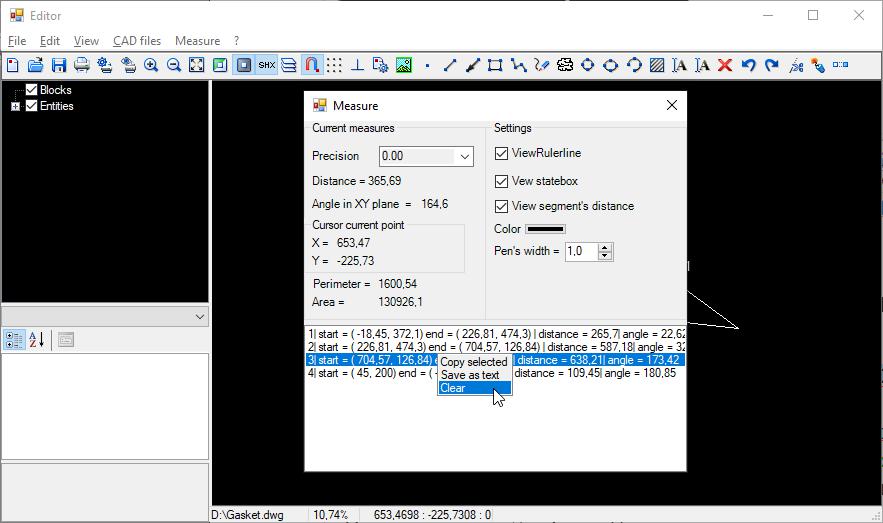
Task: Click the Print toolbar icon
Action: 82,65
